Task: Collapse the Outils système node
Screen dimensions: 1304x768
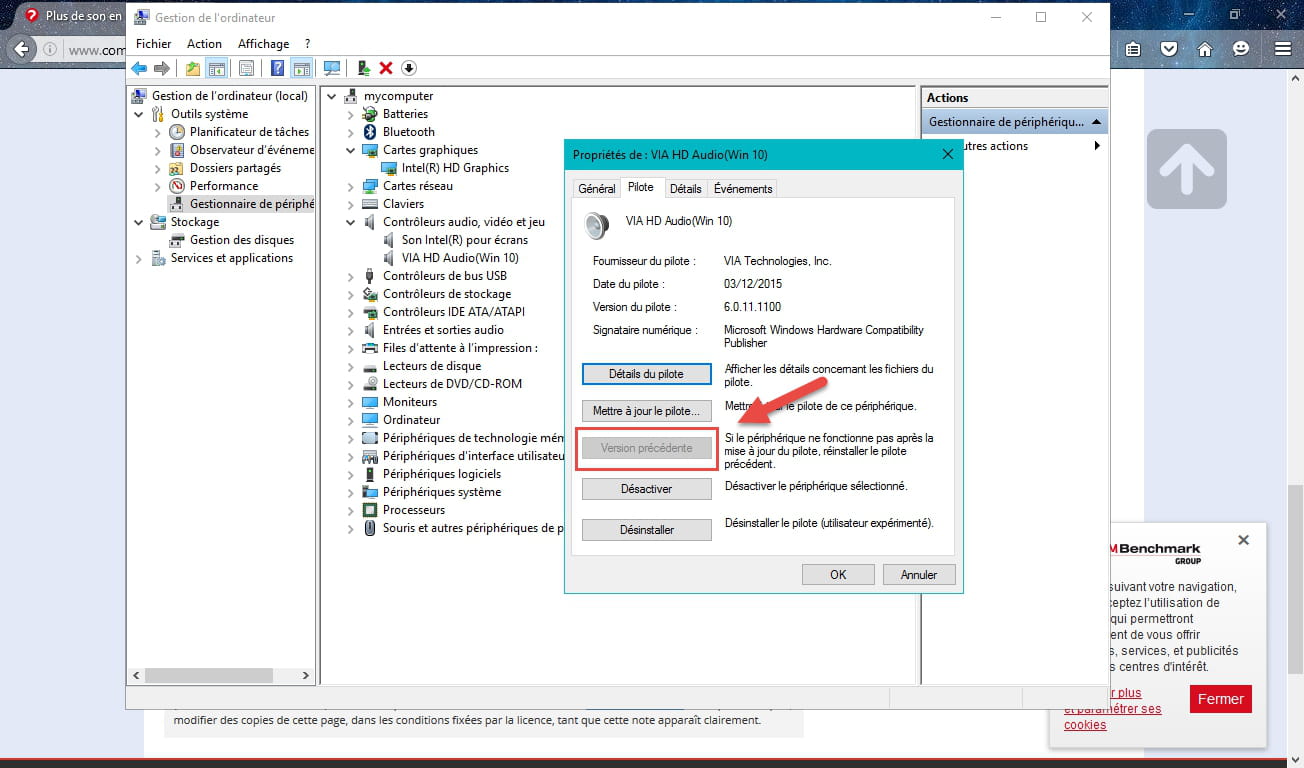Action: click(x=139, y=114)
